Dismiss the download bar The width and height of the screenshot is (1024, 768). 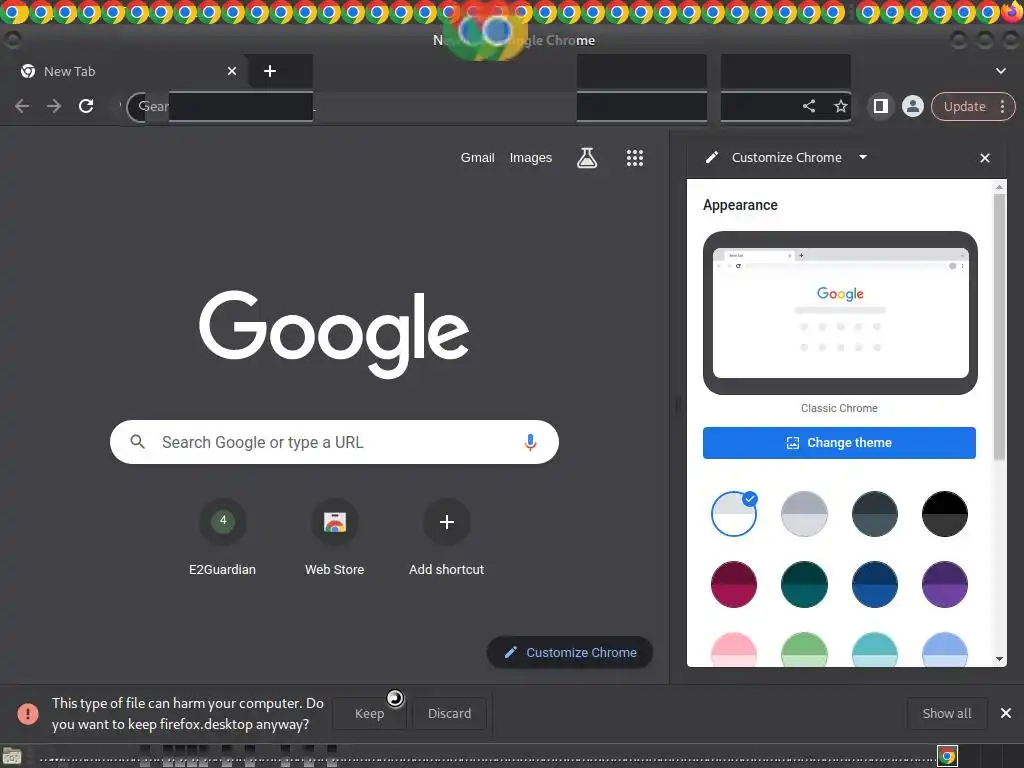tap(1006, 713)
